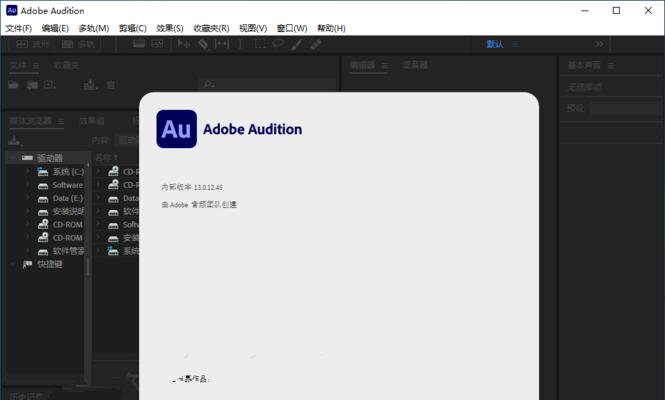The image size is (665, 400).
Task: Collapse the 快捷键 shortcuts node
Action: tap(14, 264)
